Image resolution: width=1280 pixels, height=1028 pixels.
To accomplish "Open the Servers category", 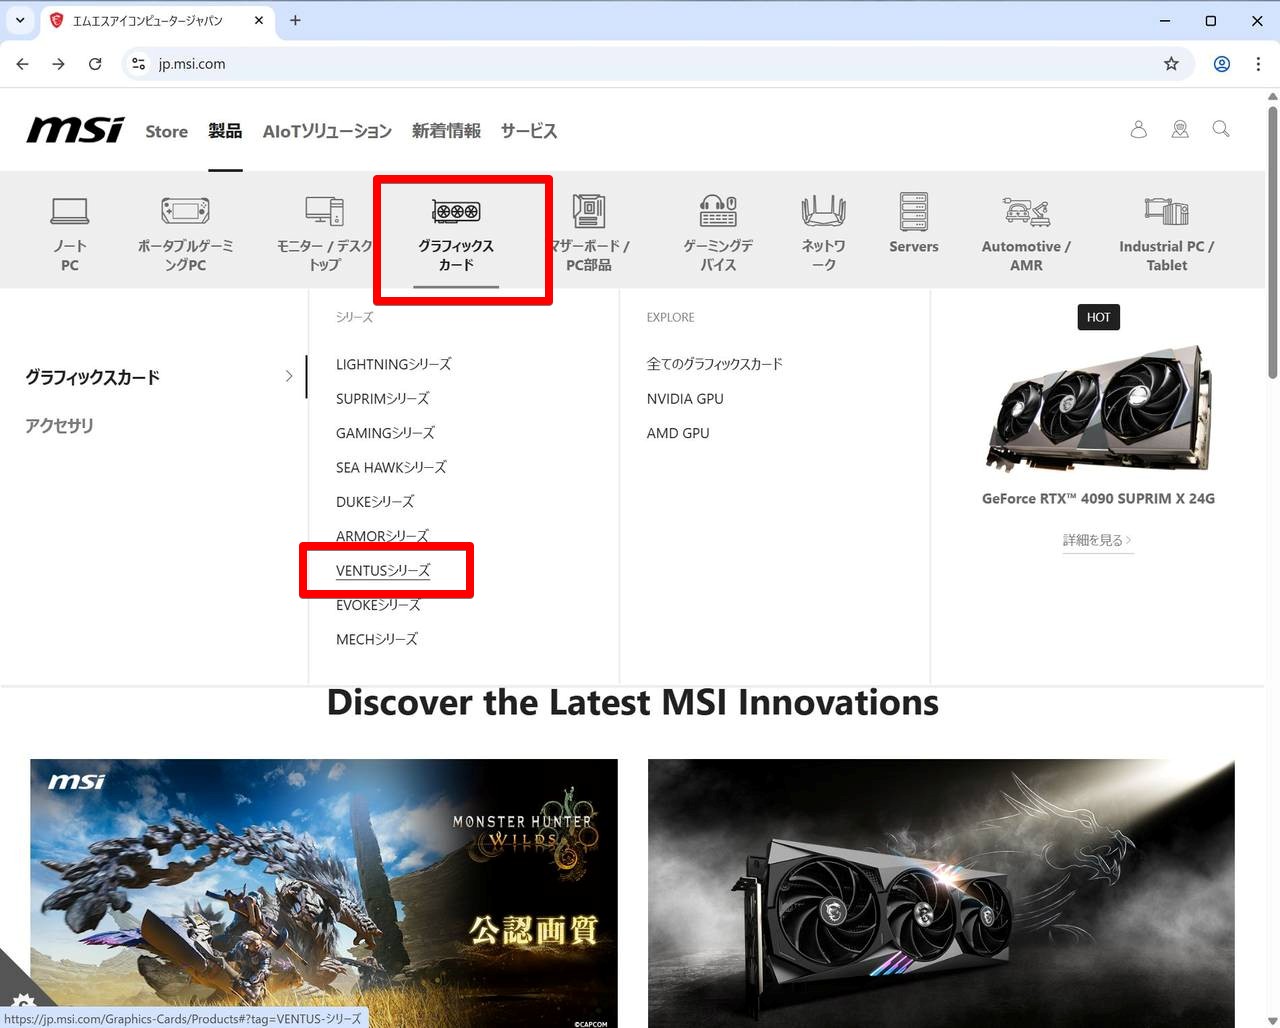I will click(x=913, y=224).
